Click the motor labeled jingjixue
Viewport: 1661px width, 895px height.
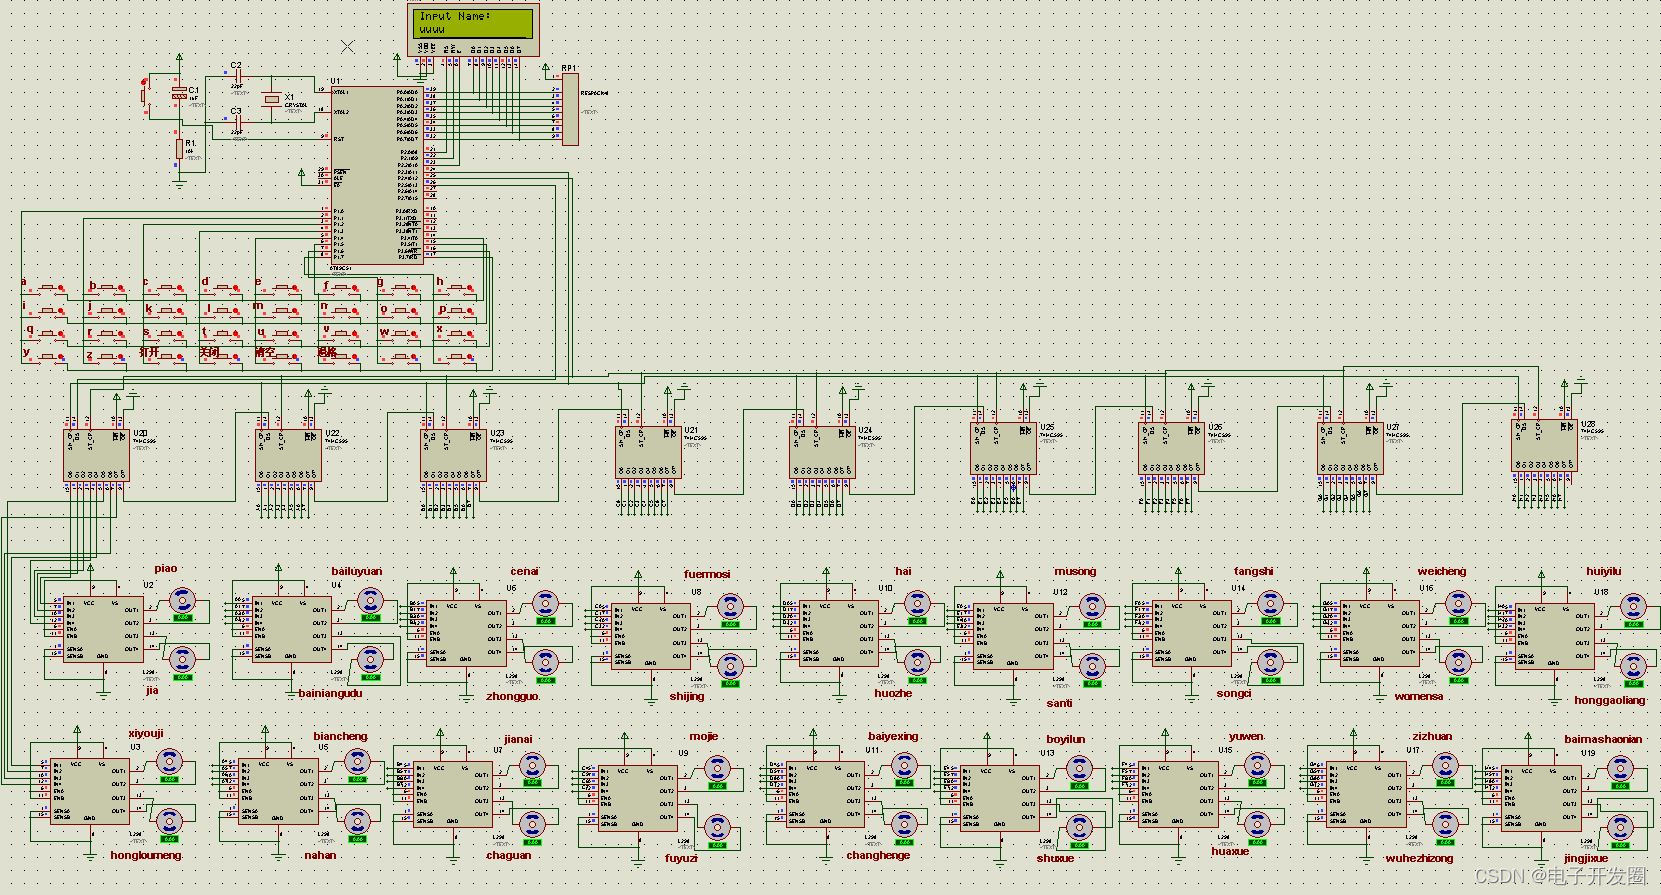pos(1618,829)
